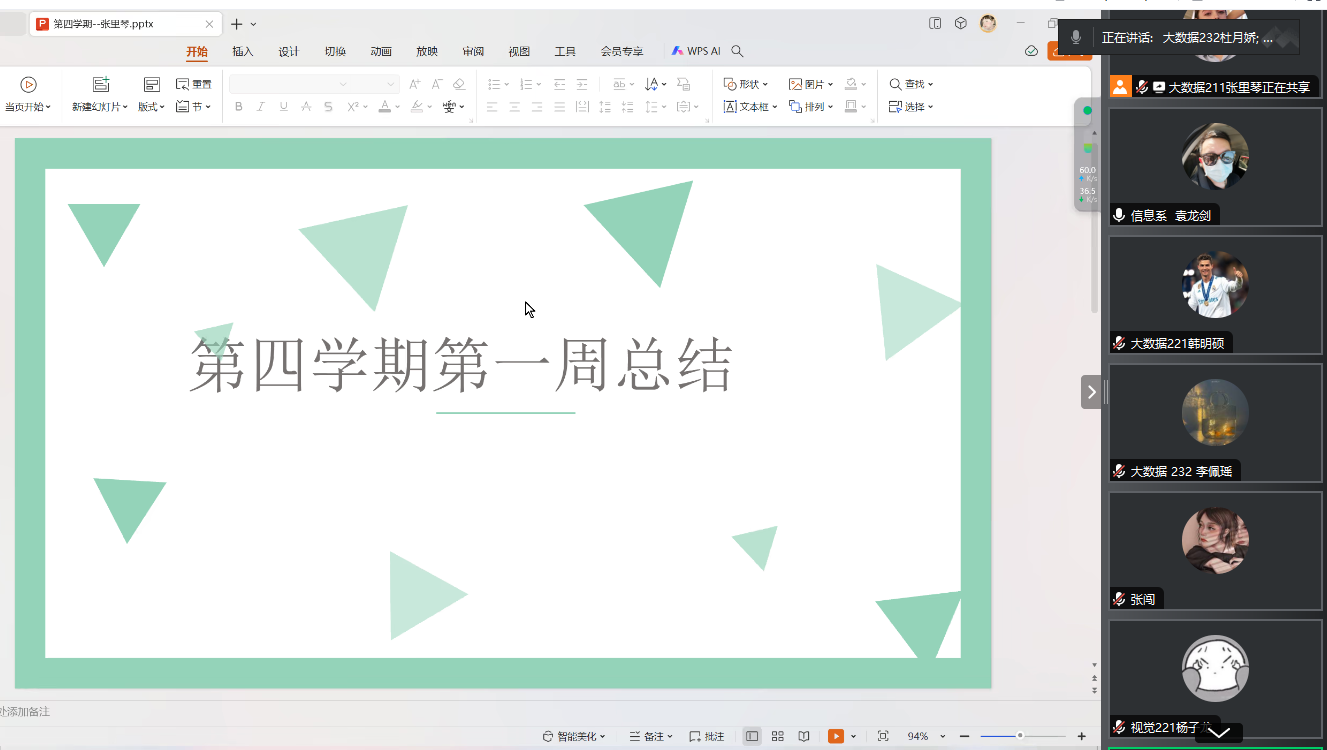Start slideshow from current slide icon

pos(28,85)
